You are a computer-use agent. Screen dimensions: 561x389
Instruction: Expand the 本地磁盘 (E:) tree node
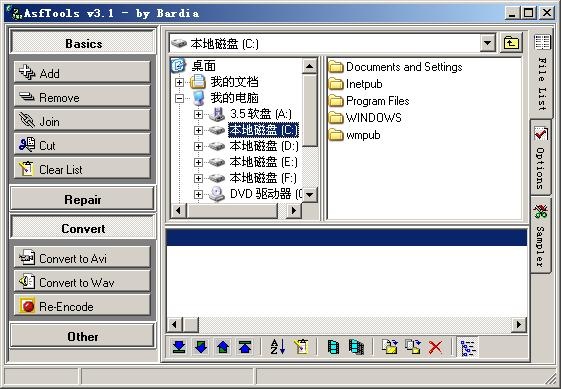coord(198,162)
